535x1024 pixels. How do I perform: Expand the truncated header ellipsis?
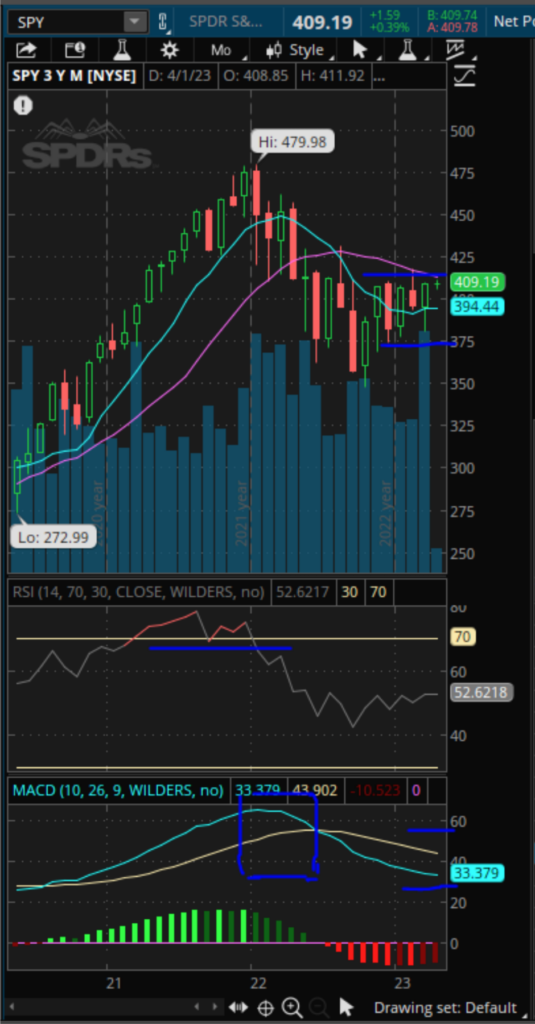point(379,76)
